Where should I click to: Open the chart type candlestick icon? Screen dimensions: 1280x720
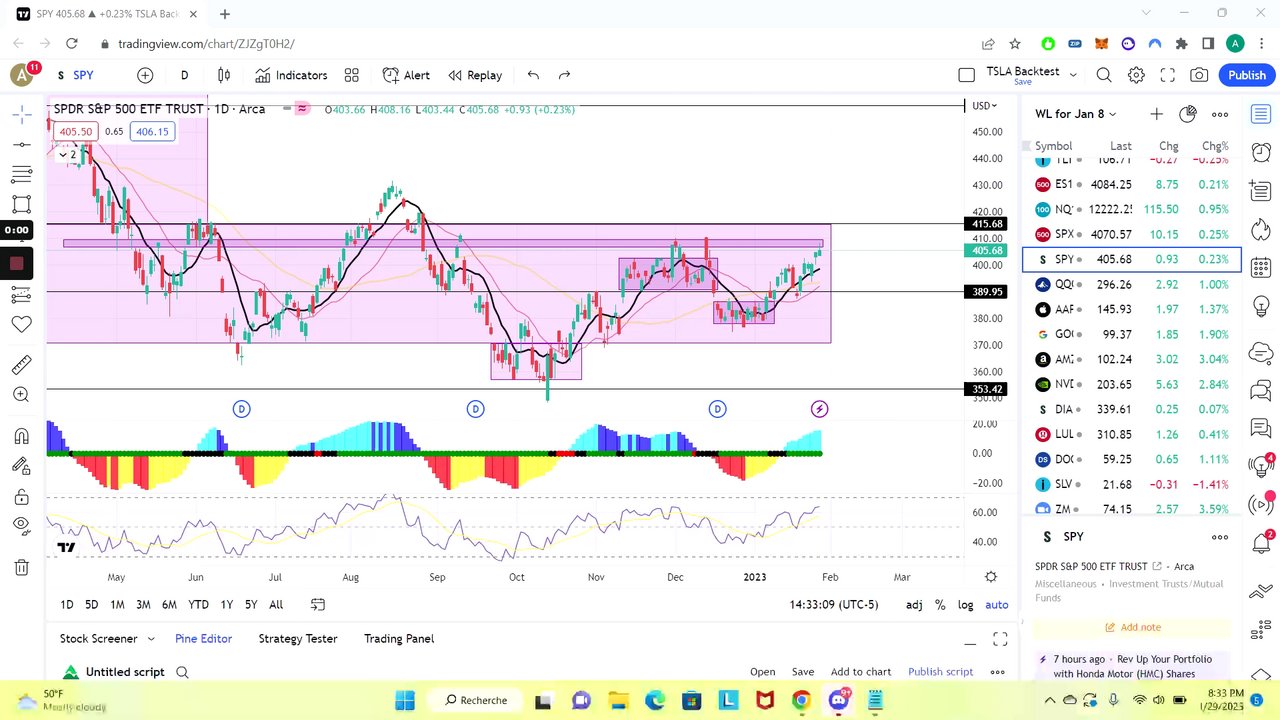pyautogui.click(x=224, y=75)
